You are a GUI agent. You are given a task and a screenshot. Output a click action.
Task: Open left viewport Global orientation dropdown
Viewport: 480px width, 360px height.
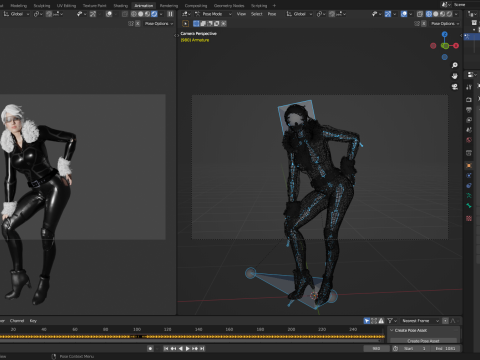point(17,14)
